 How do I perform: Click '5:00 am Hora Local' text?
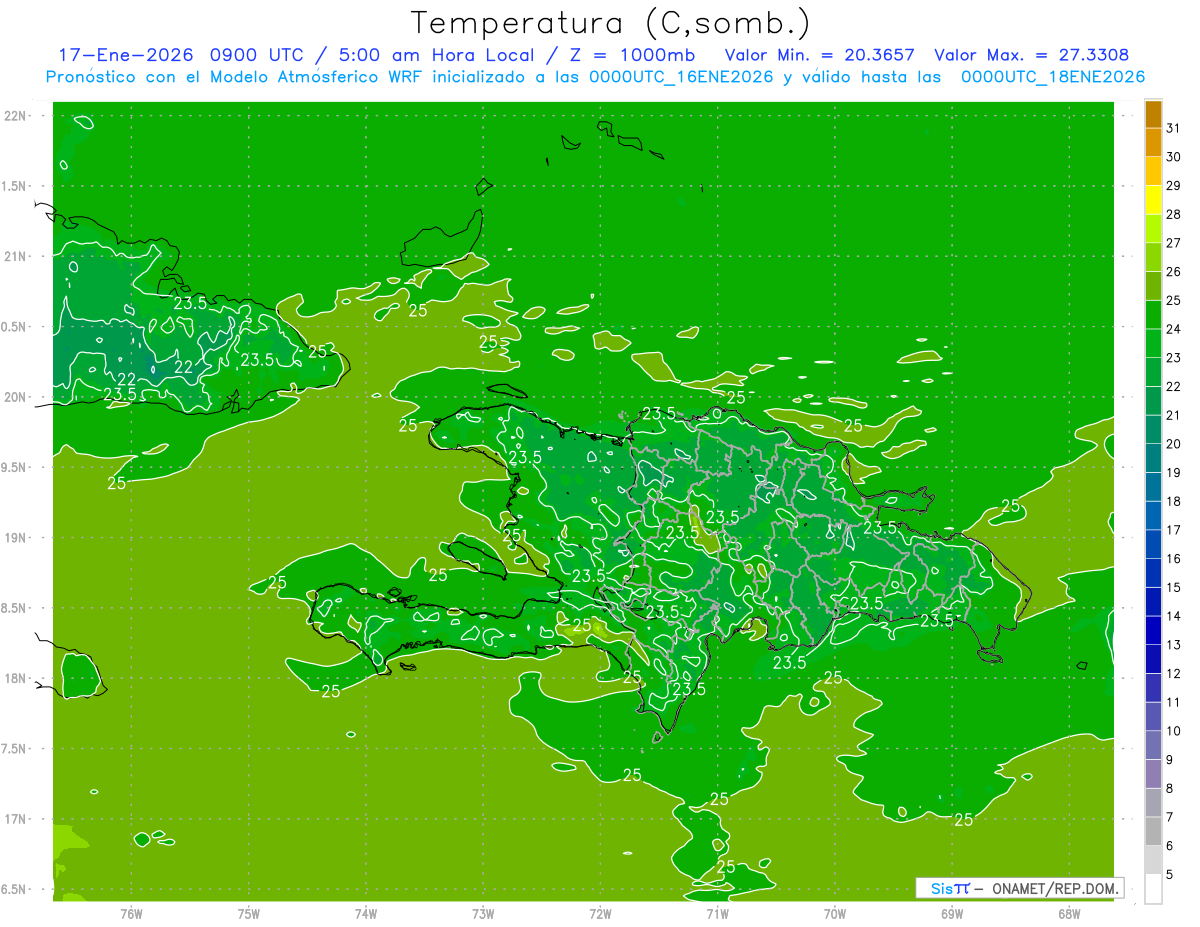coord(436,54)
